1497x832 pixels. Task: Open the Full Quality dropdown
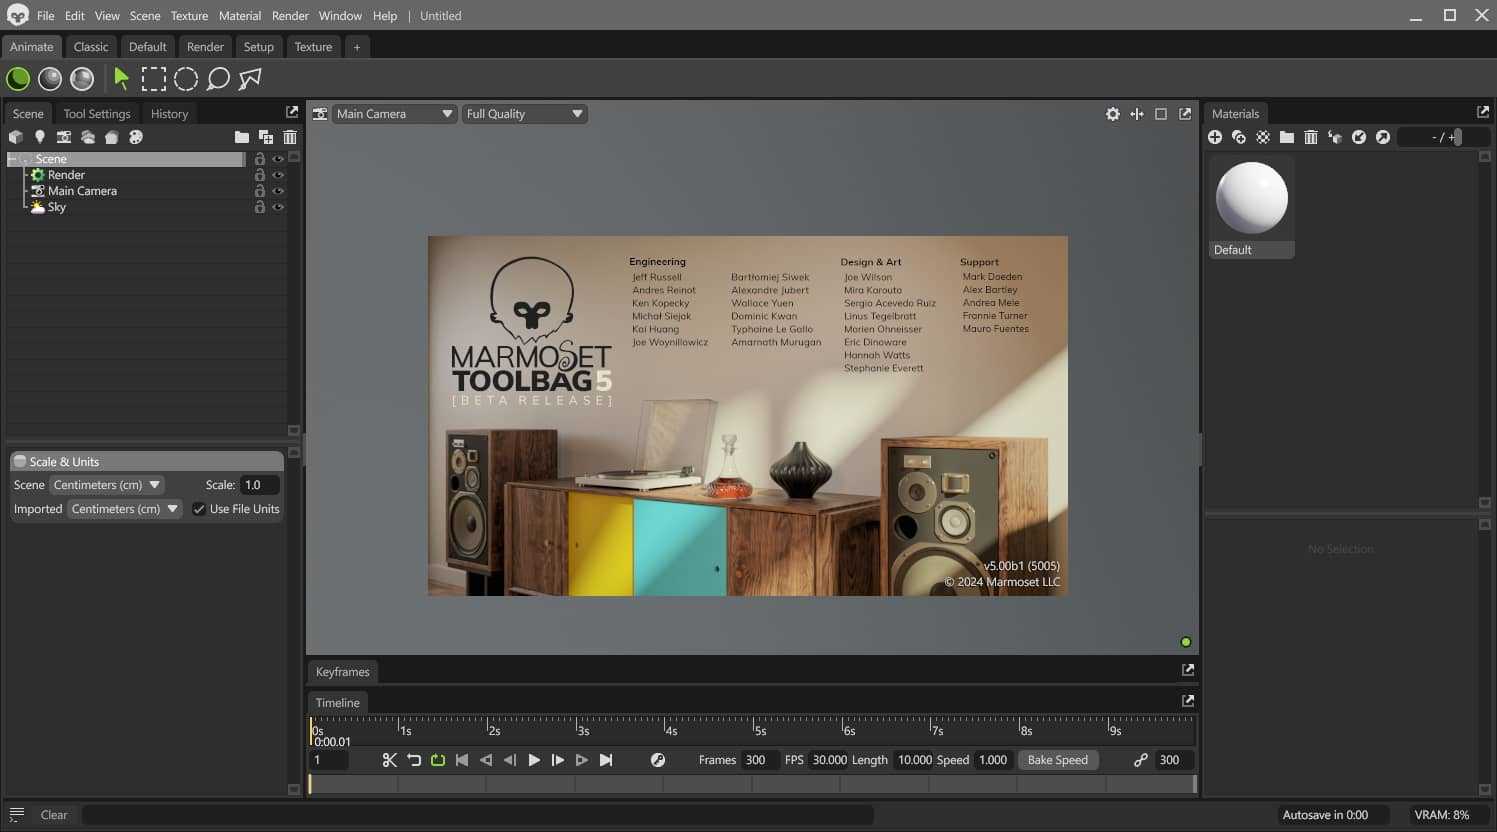[x=524, y=113]
